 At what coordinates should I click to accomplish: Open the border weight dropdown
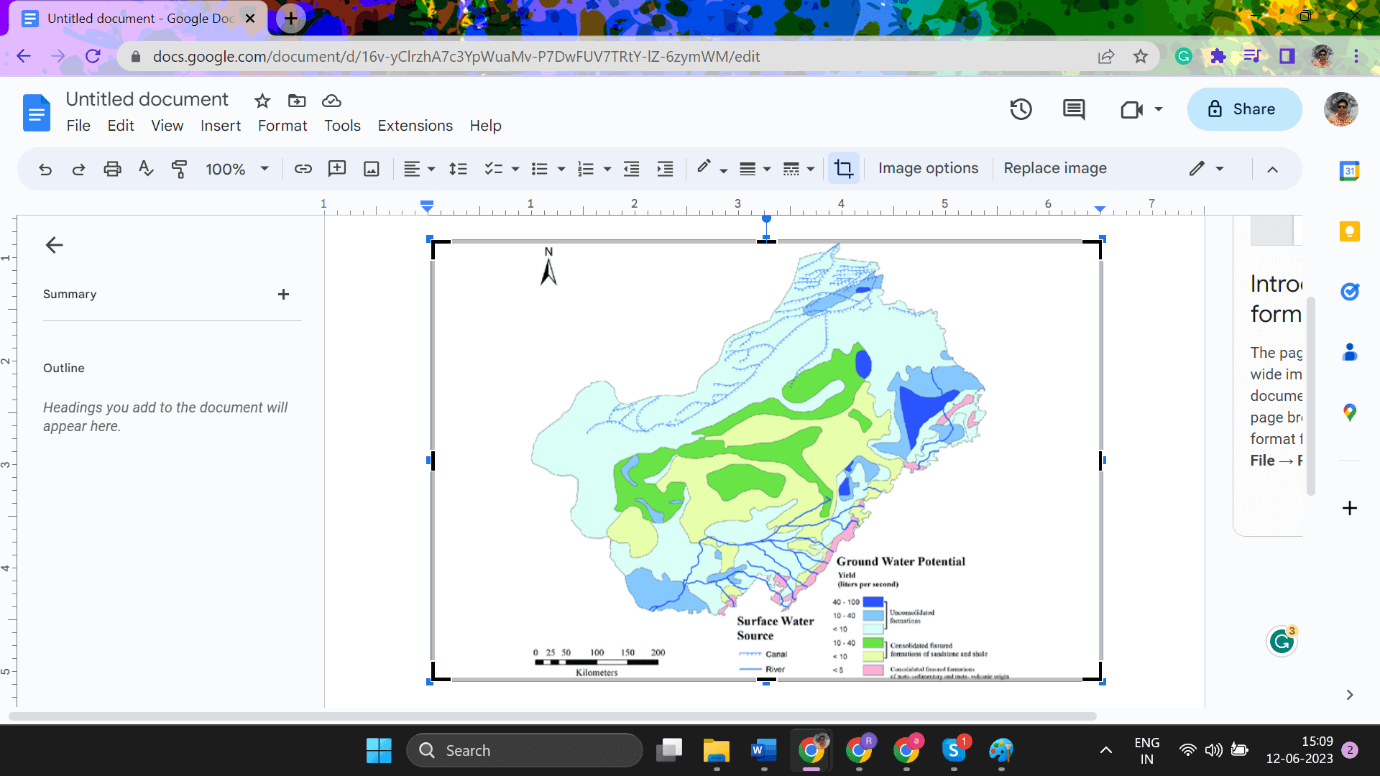point(754,169)
